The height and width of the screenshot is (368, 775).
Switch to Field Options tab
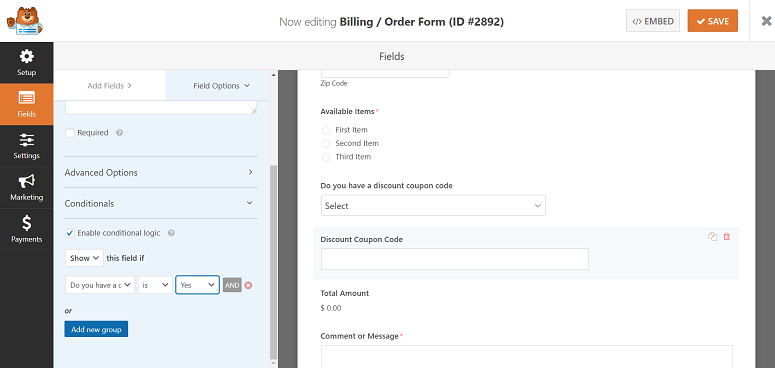tap(218, 85)
